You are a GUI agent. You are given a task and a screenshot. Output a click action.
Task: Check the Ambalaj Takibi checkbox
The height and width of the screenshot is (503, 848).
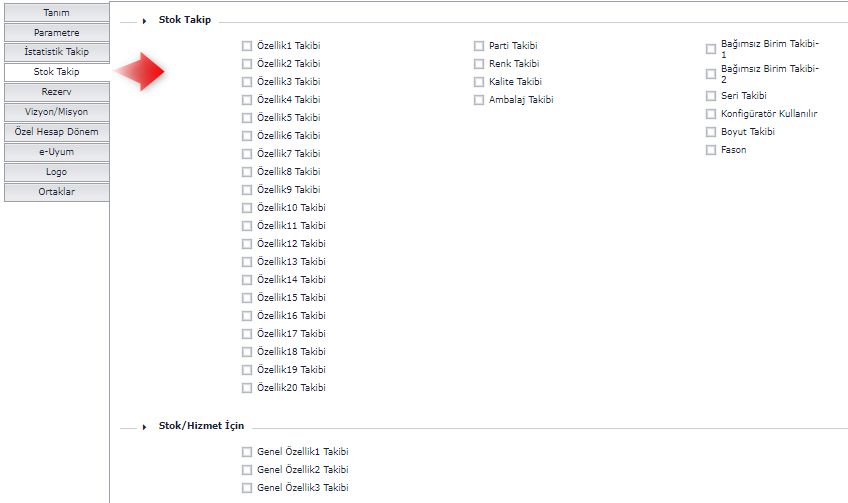click(479, 100)
